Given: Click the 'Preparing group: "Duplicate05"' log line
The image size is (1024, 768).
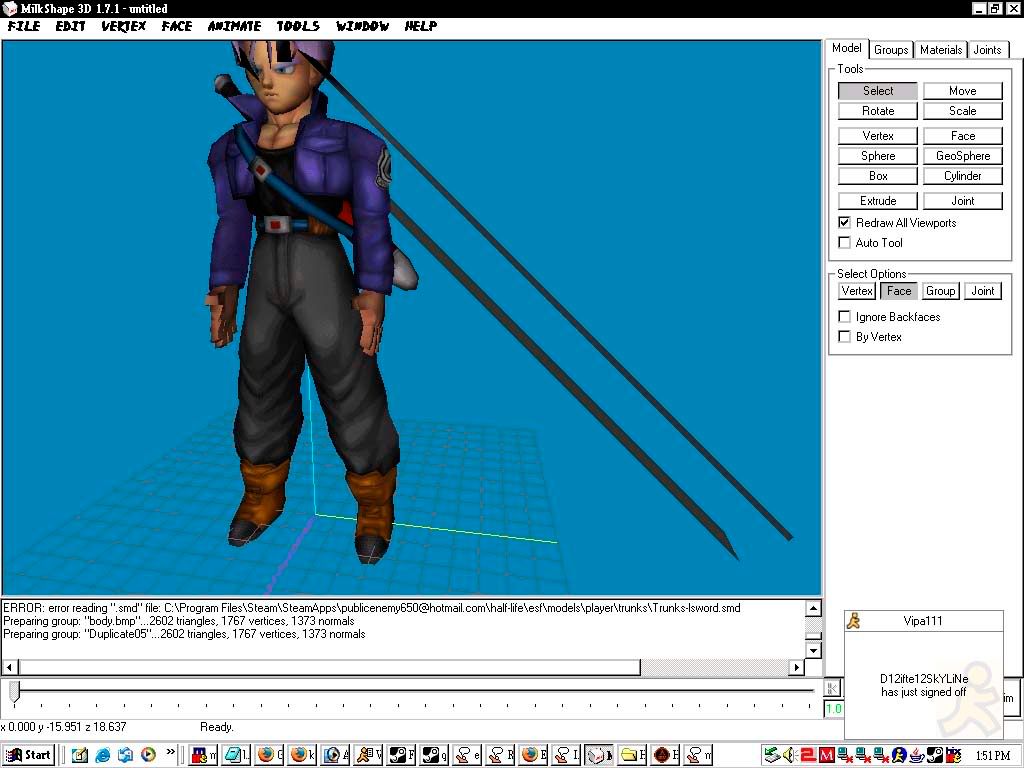Looking at the screenshot, I should click(184, 634).
